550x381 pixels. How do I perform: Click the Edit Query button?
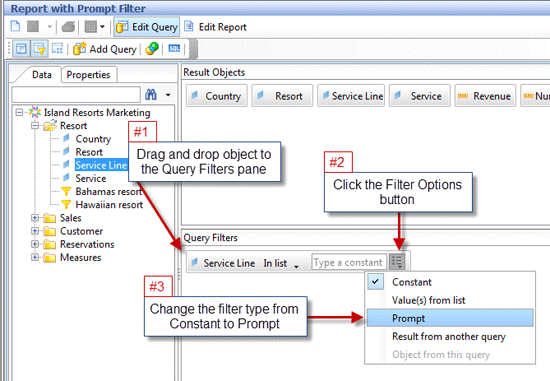[x=147, y=27]
